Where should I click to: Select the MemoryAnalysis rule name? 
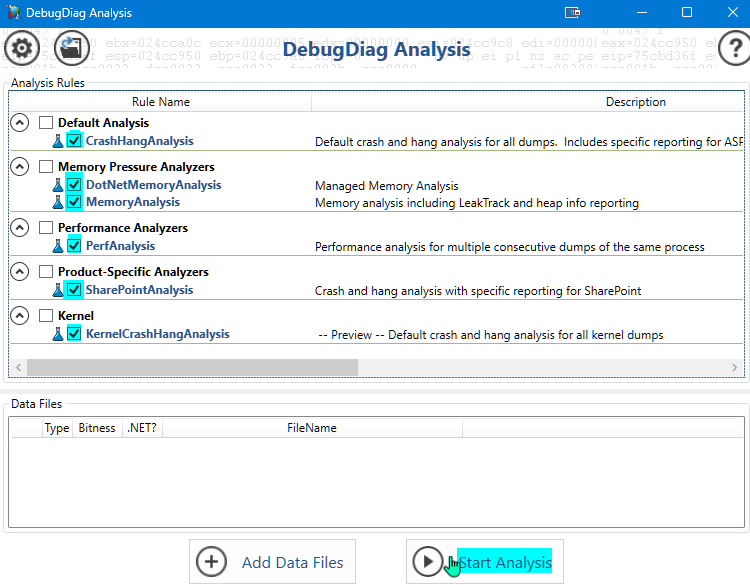click(133, 202)
